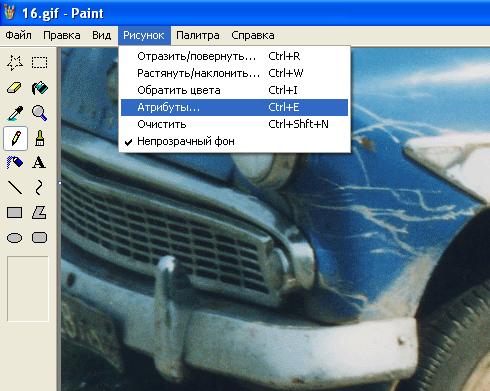Select the Curve tool

[x=39, y=188]
